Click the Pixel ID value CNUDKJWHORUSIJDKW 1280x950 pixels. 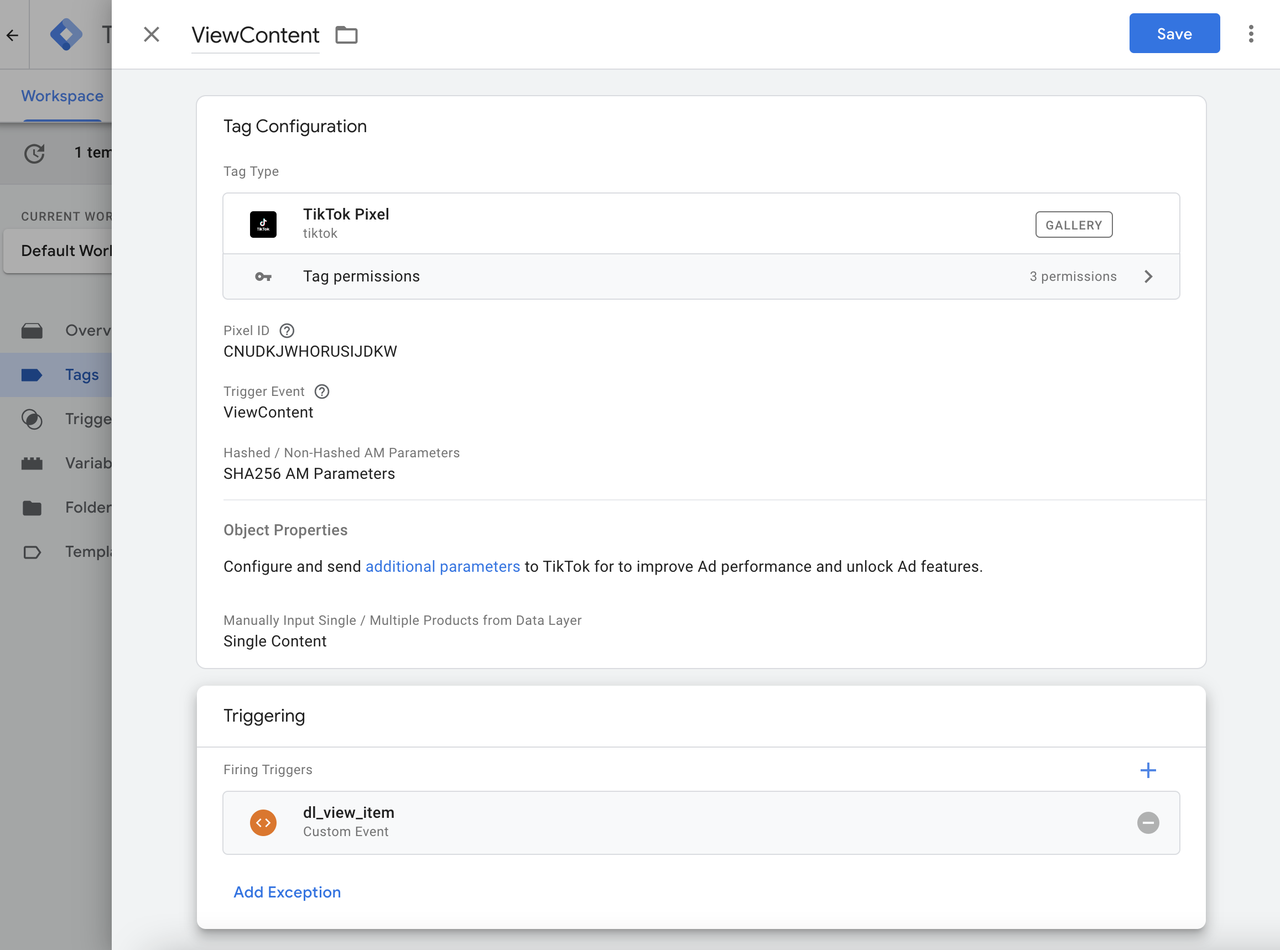(x=310, y=352)
